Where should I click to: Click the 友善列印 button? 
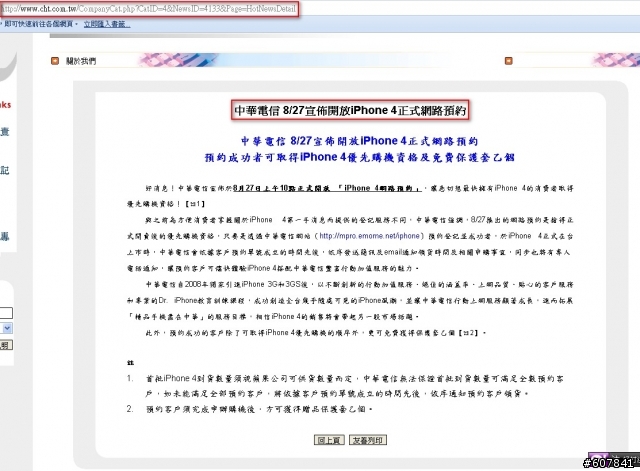[367, 440]
